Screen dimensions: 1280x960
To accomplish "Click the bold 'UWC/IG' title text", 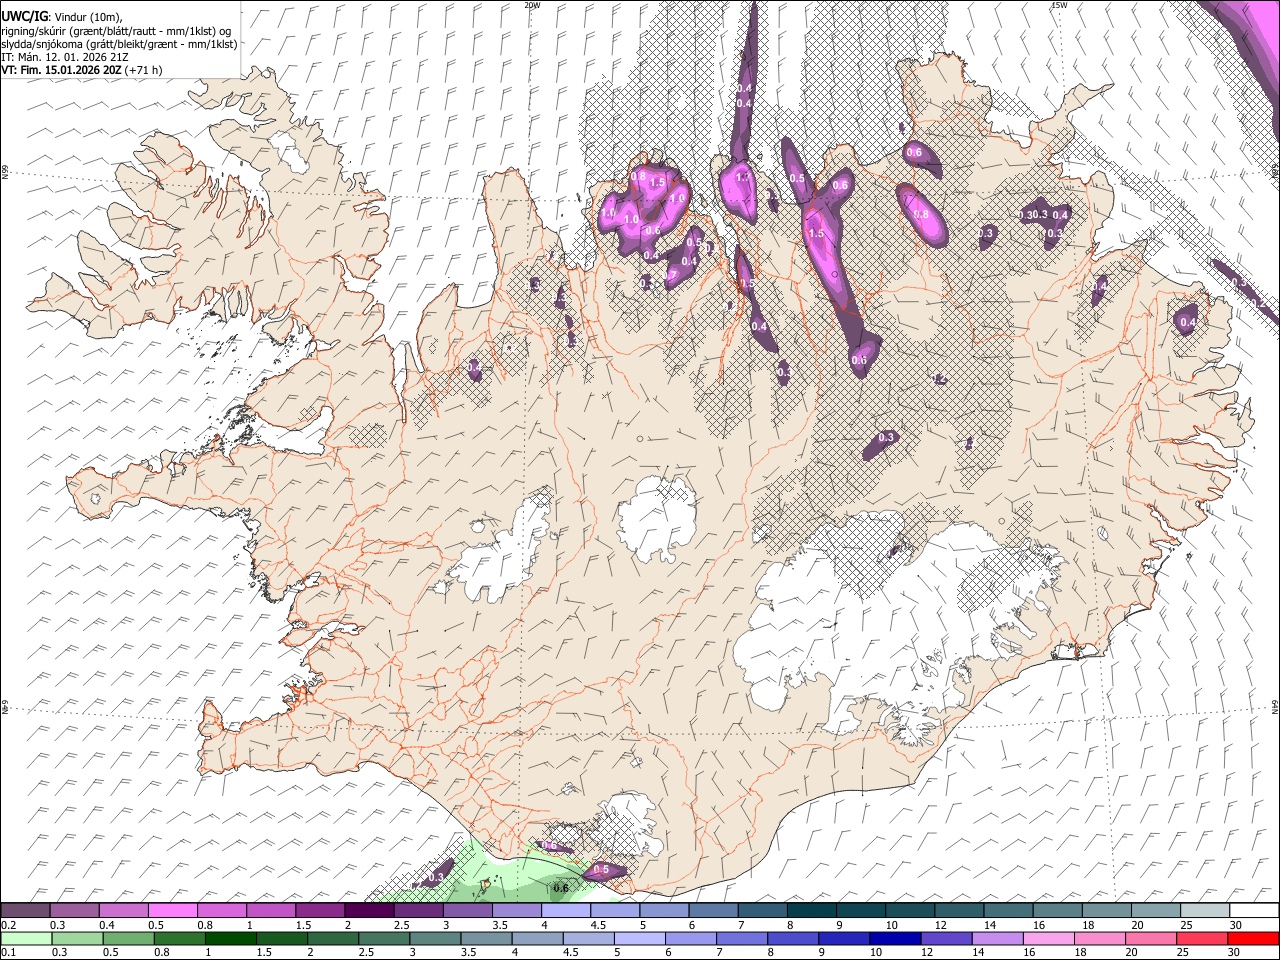I will point(24,17).
